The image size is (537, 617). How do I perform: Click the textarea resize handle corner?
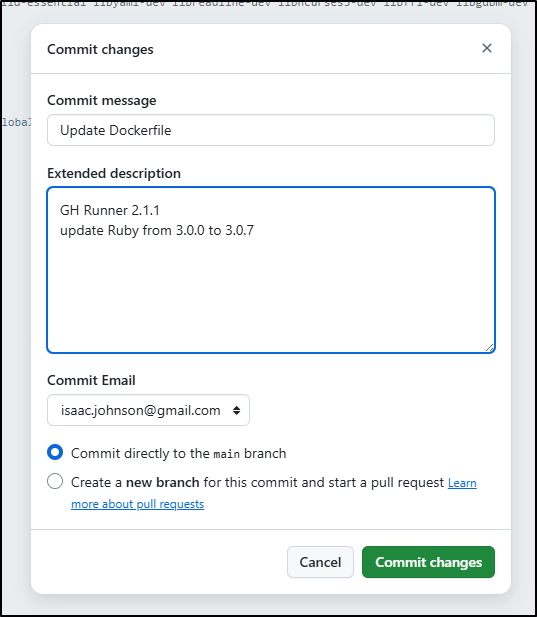(x=489, y=347)
